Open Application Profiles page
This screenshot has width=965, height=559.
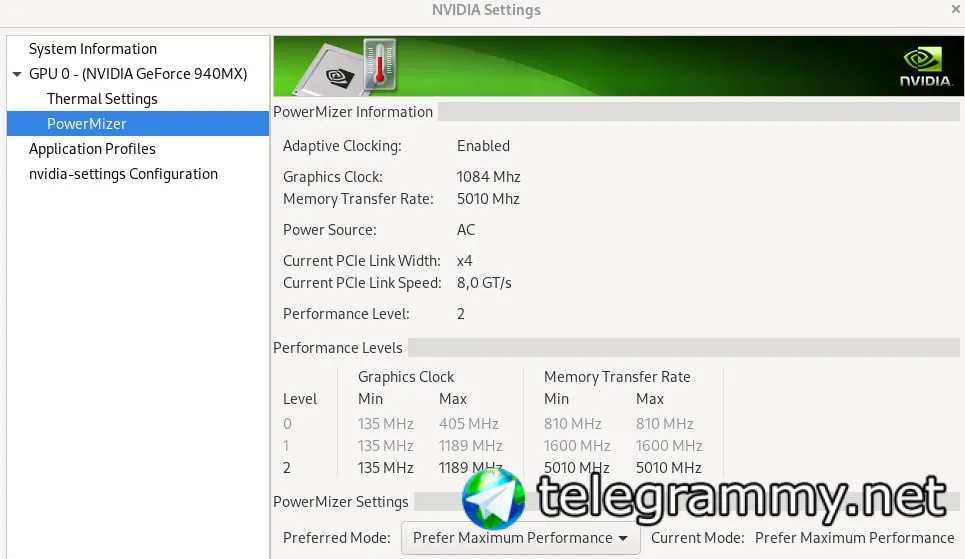point(92,149)
